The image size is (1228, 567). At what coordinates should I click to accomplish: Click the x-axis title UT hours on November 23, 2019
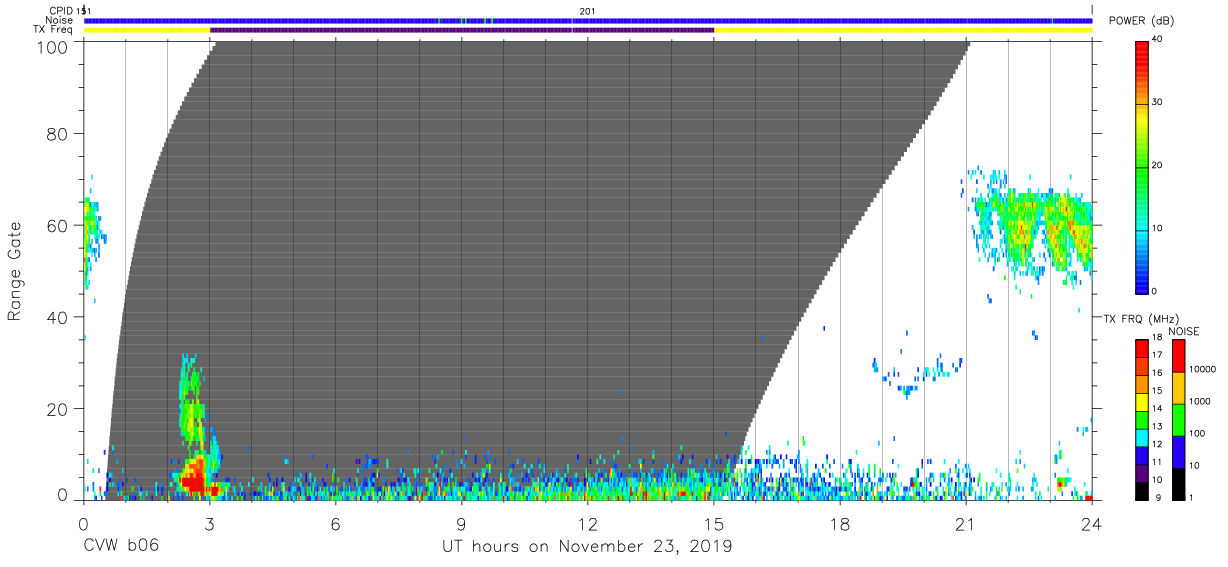point(588,547)
